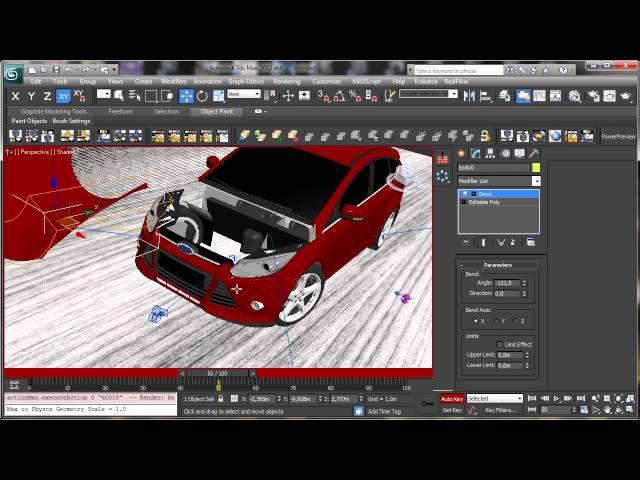Toggle XY plane axis constraint
Viewport: 640px width, 480px height.
point(63,96)
